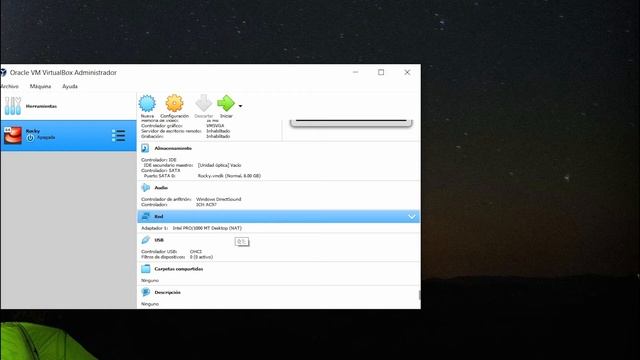This screenshot has width=640, height=360.
Task: Open the Máquina menu
Action: (x=40, y=87)
